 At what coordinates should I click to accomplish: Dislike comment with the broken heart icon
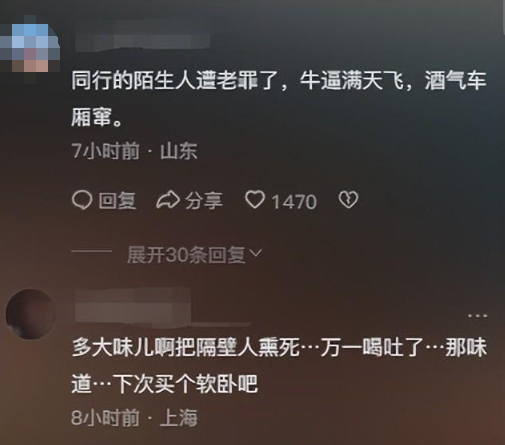pyautogui.click(x=348, y=200)
